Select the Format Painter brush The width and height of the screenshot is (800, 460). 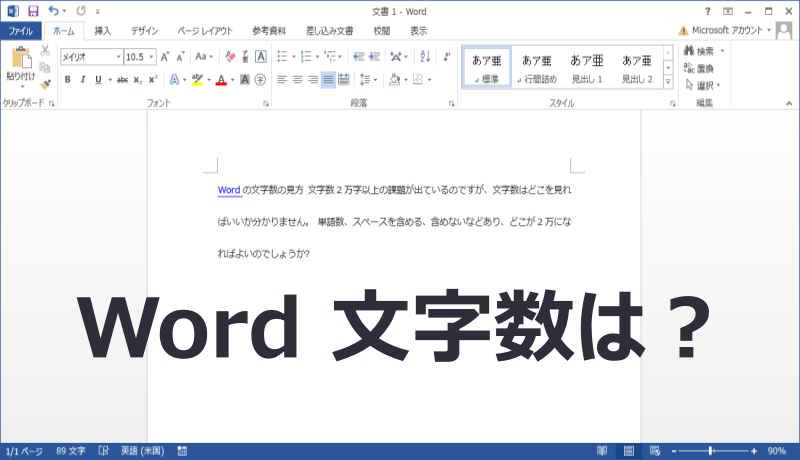click(45, 84)
